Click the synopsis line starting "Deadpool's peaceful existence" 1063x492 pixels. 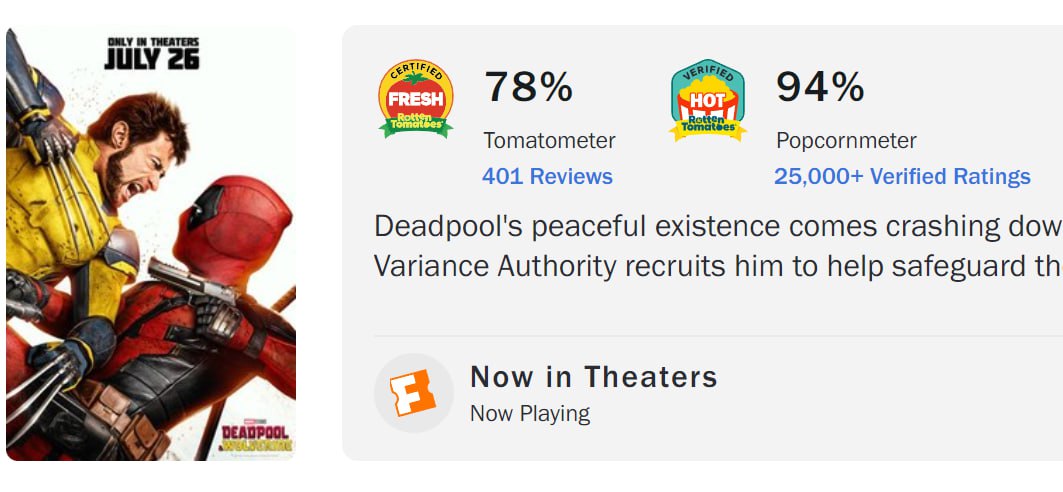[x=717, y=227]
